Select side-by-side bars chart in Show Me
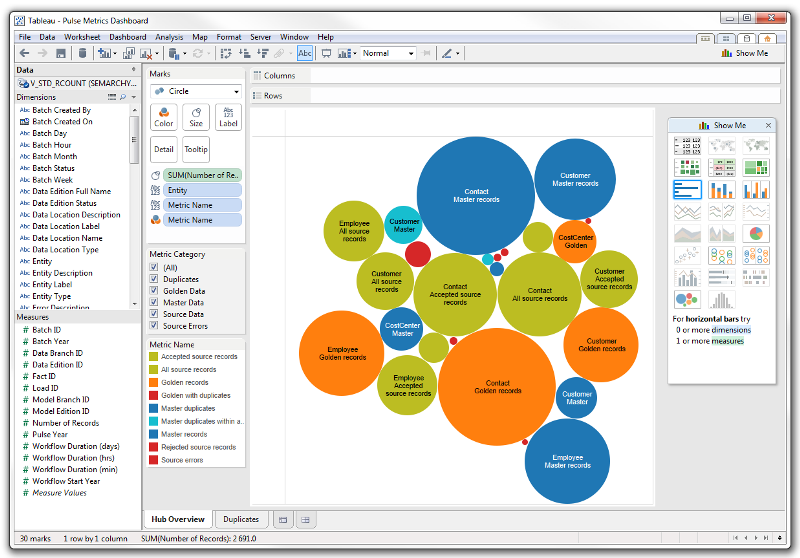Viewport: 800px width, 558px height. tap(756, 189)
